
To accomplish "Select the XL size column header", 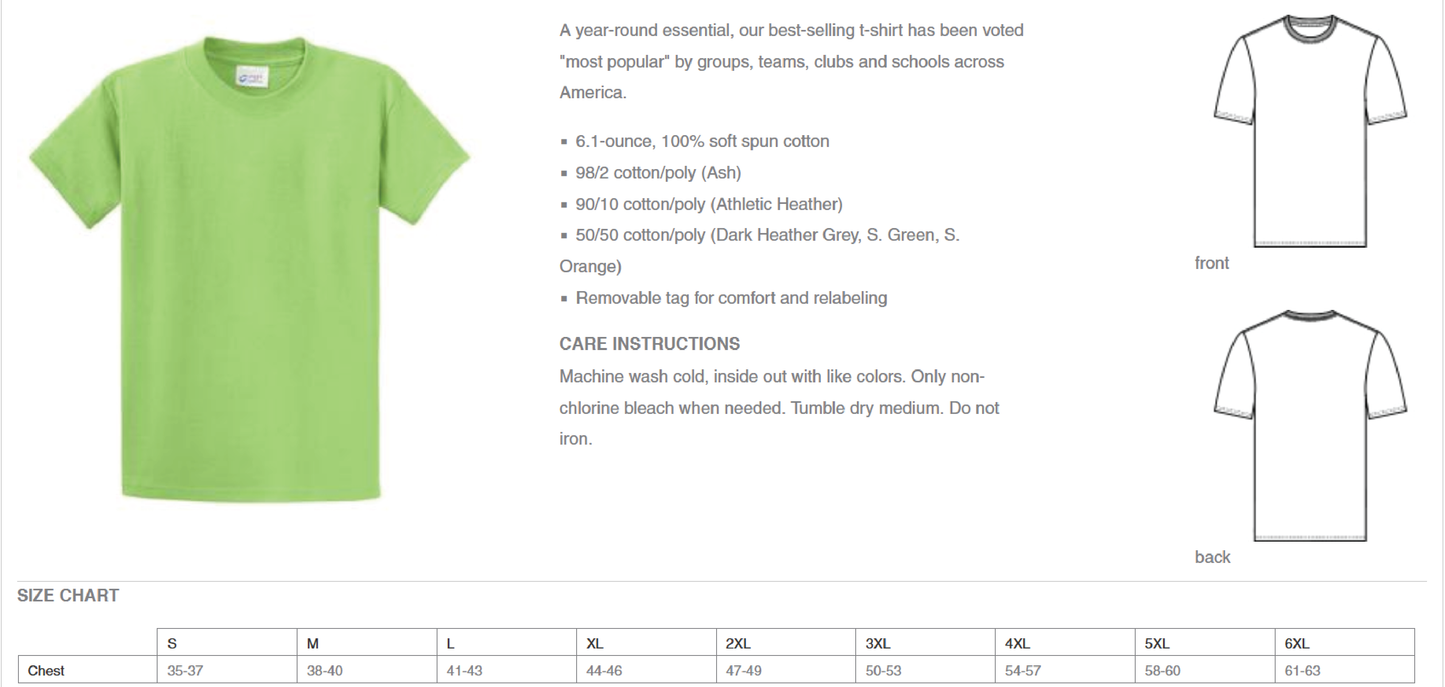I will 647,643.
